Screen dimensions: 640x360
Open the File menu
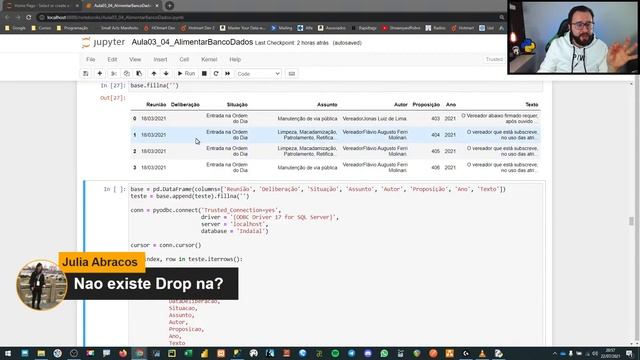(x=91, y=60)
